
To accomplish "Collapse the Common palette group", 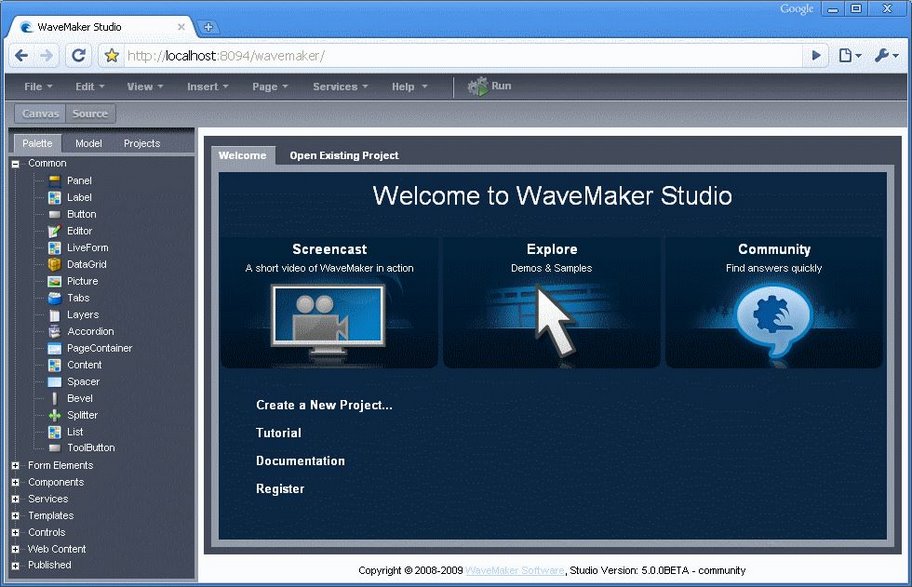I will 16,164.
